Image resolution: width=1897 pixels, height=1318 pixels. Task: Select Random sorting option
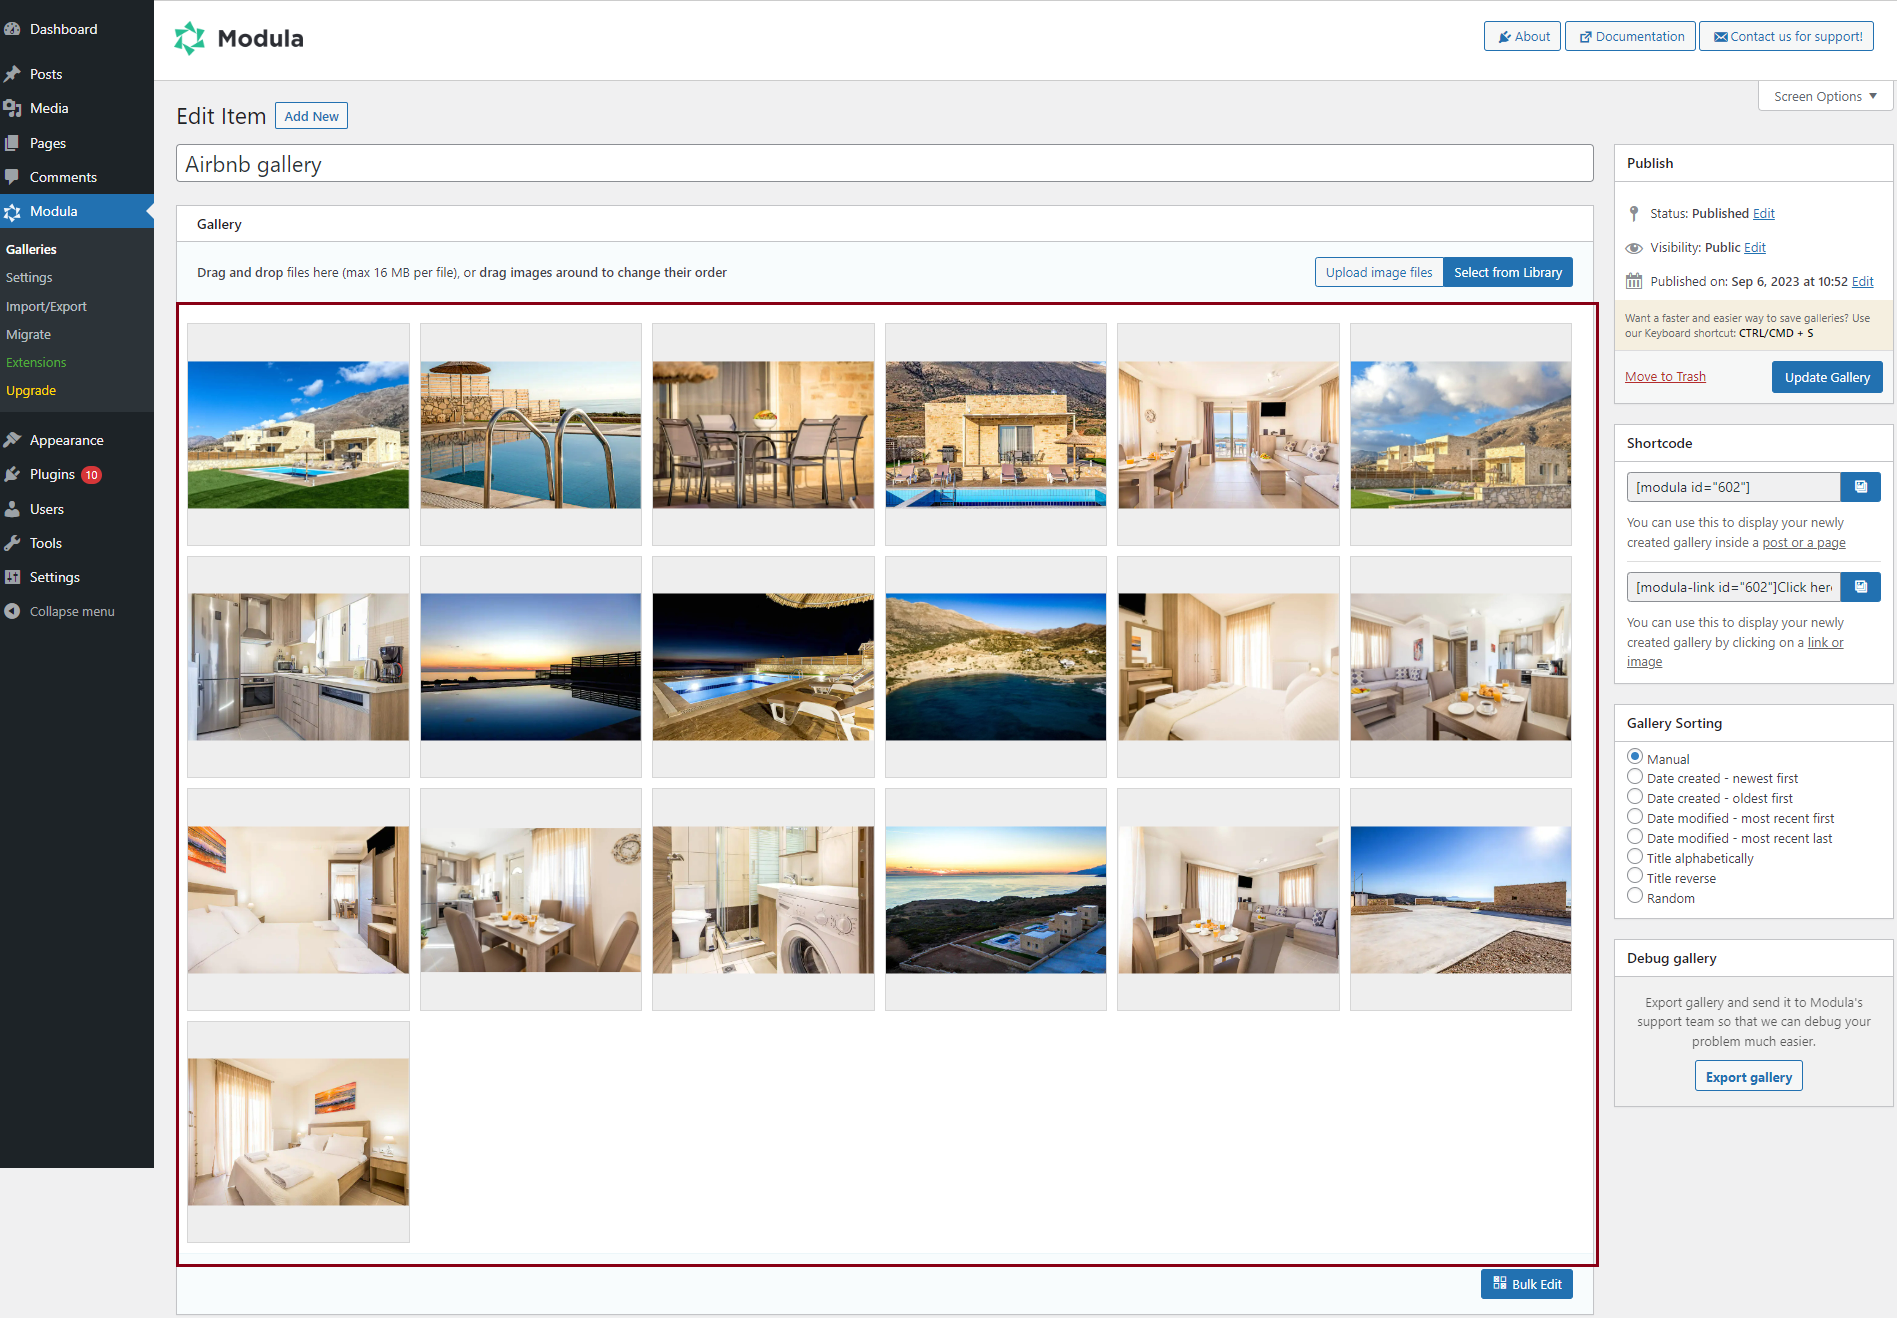coord(1635,896)
